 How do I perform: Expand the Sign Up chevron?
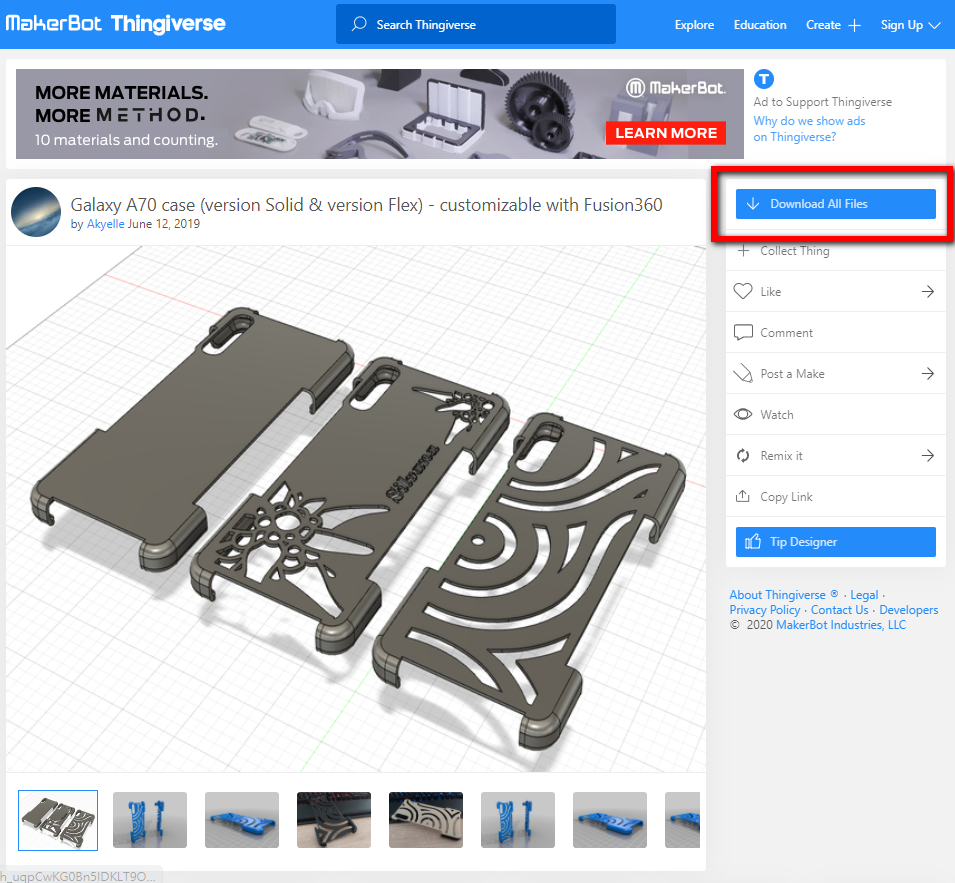tap(934, 25)
